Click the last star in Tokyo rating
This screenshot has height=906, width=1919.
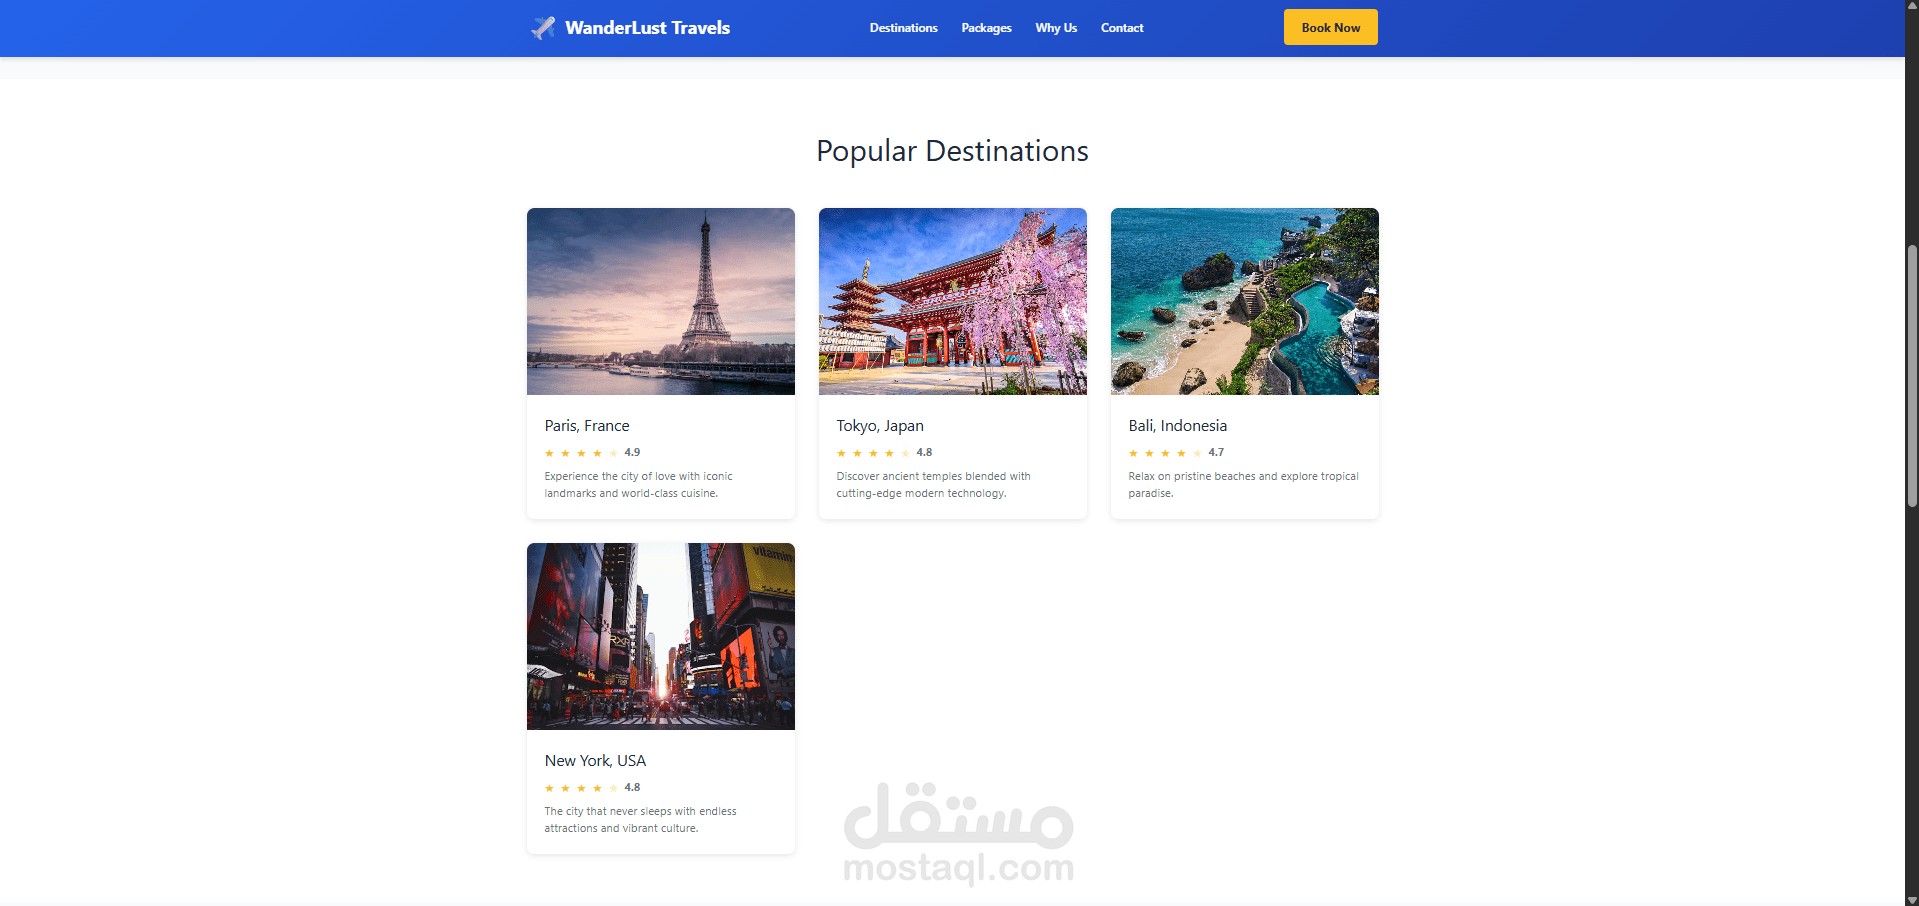click(x=905, y=453)
